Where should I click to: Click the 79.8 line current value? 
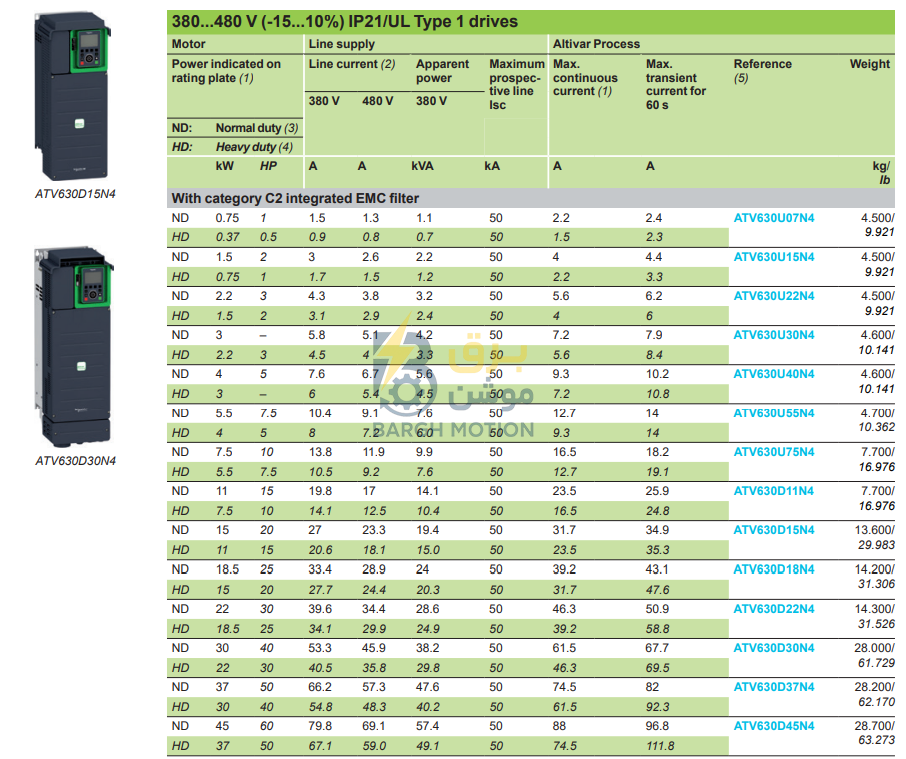pyautogui.click(x=320, y=726)
